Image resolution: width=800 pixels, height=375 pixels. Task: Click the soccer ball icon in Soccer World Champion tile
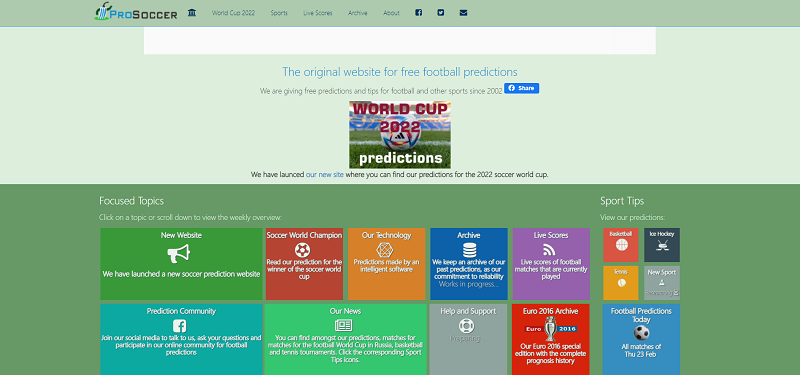[x=303, y=250]
